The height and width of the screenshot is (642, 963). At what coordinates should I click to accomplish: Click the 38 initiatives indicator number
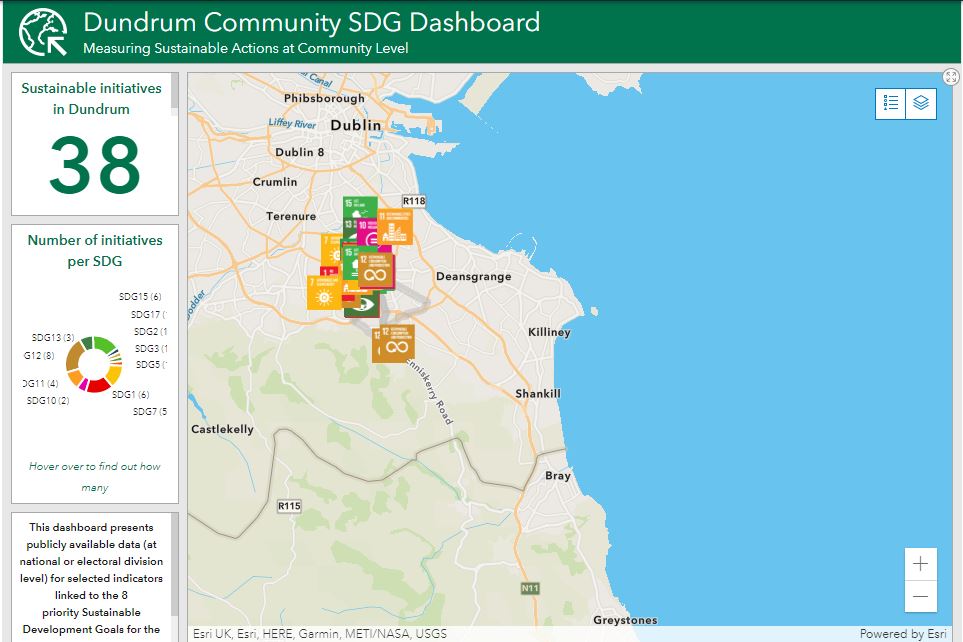pyautogui.click(x=95, y=165)
